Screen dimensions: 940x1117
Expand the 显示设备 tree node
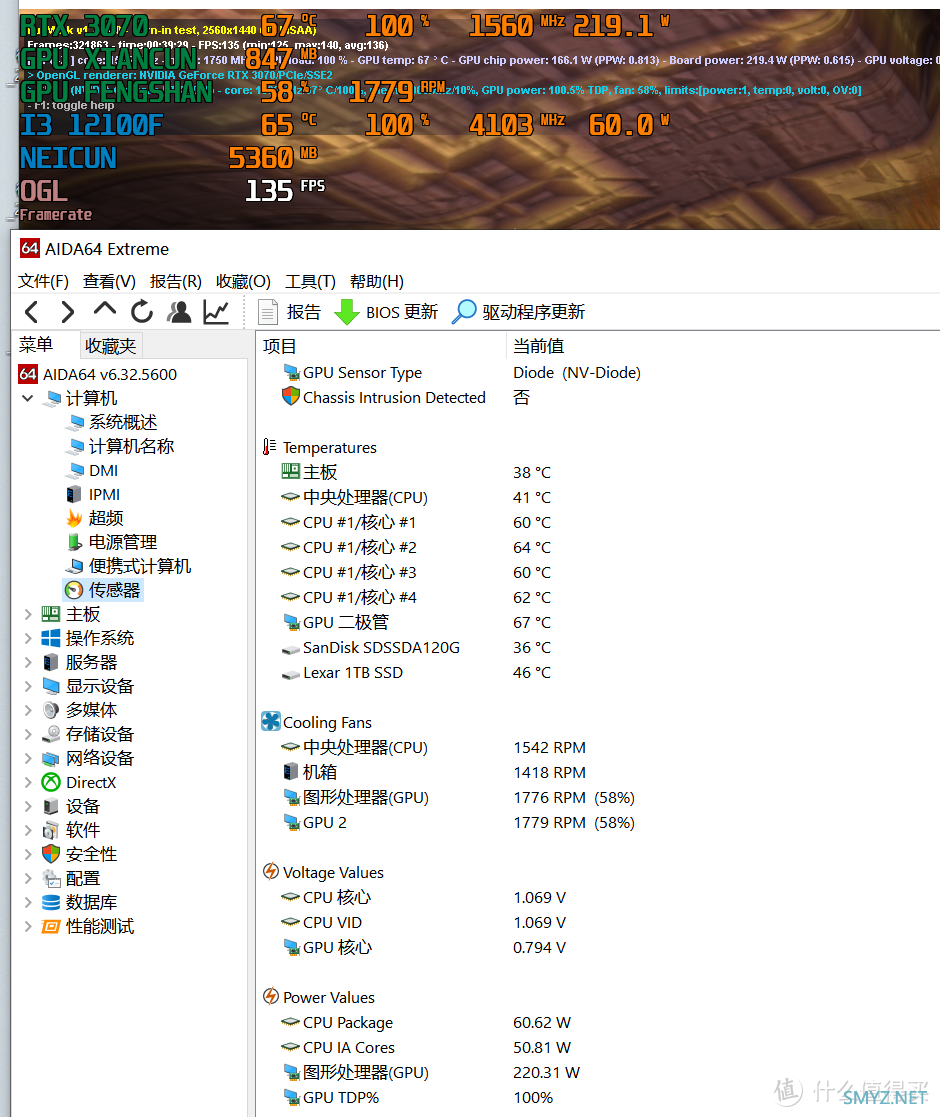28,686
